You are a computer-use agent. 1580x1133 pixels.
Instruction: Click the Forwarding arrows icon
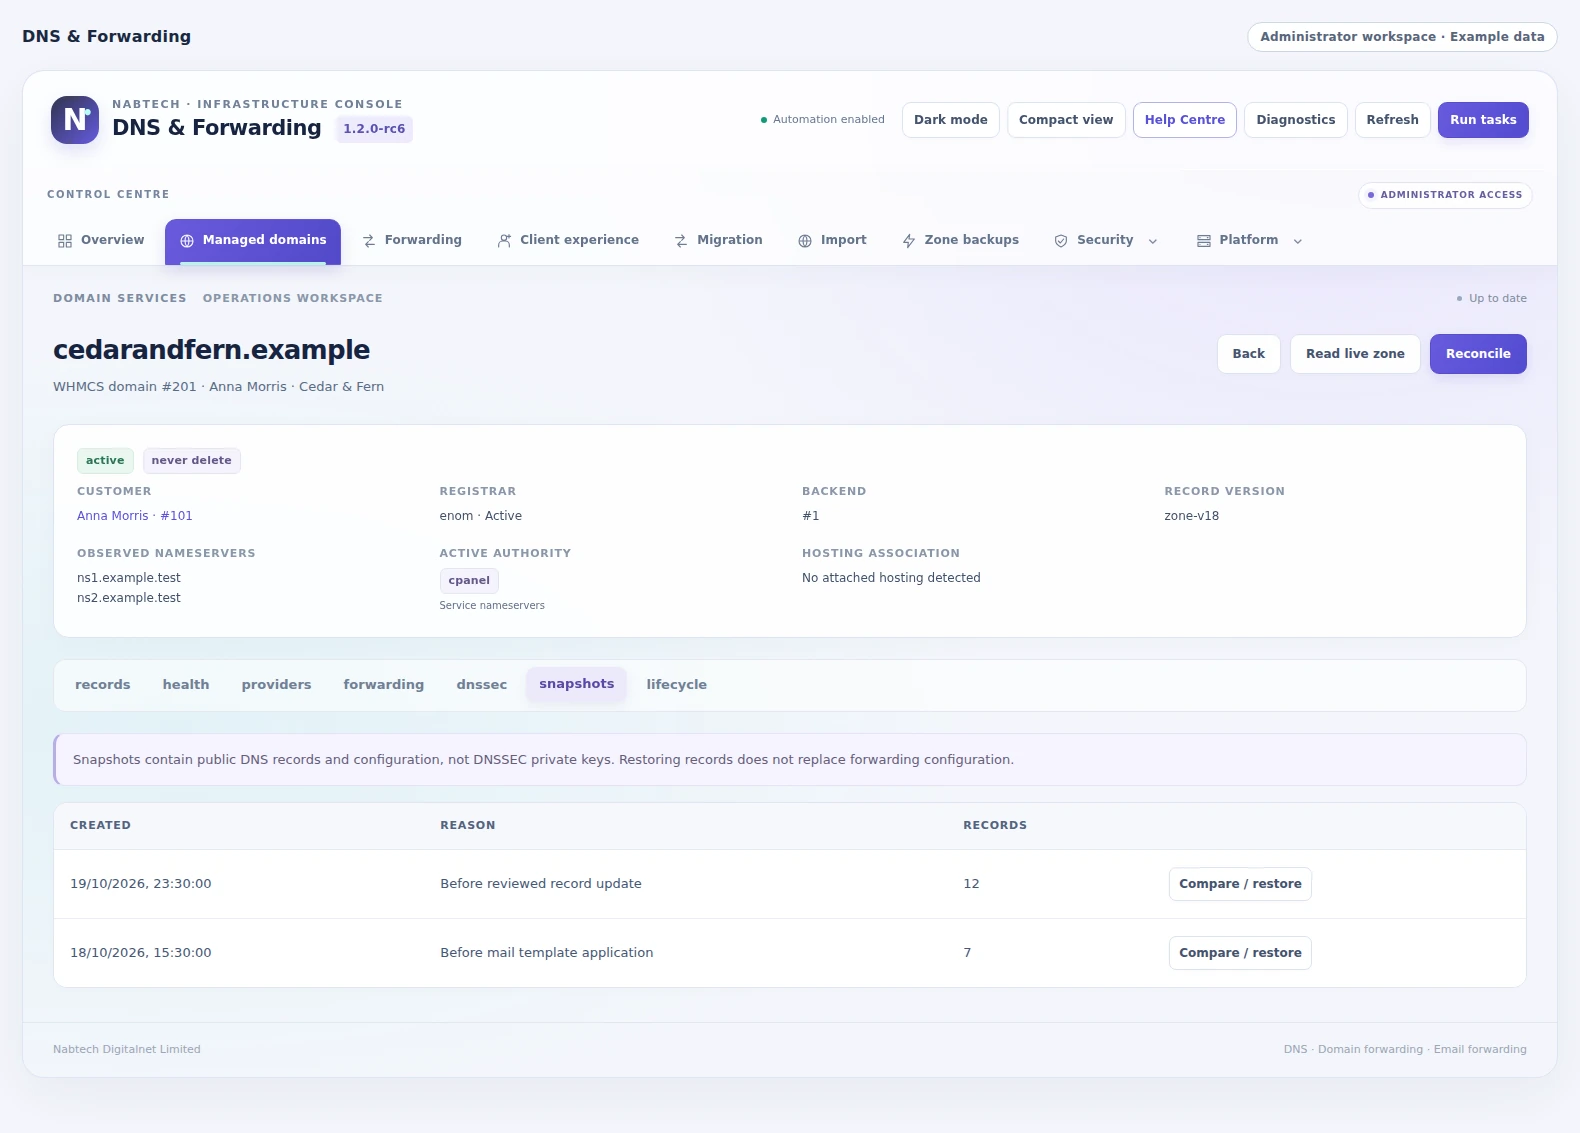click(x=369, y=241)
